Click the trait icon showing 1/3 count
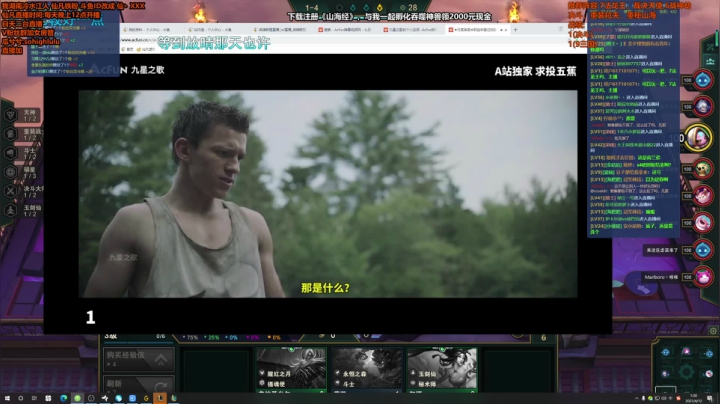720x404 pixels. [10, 172]
